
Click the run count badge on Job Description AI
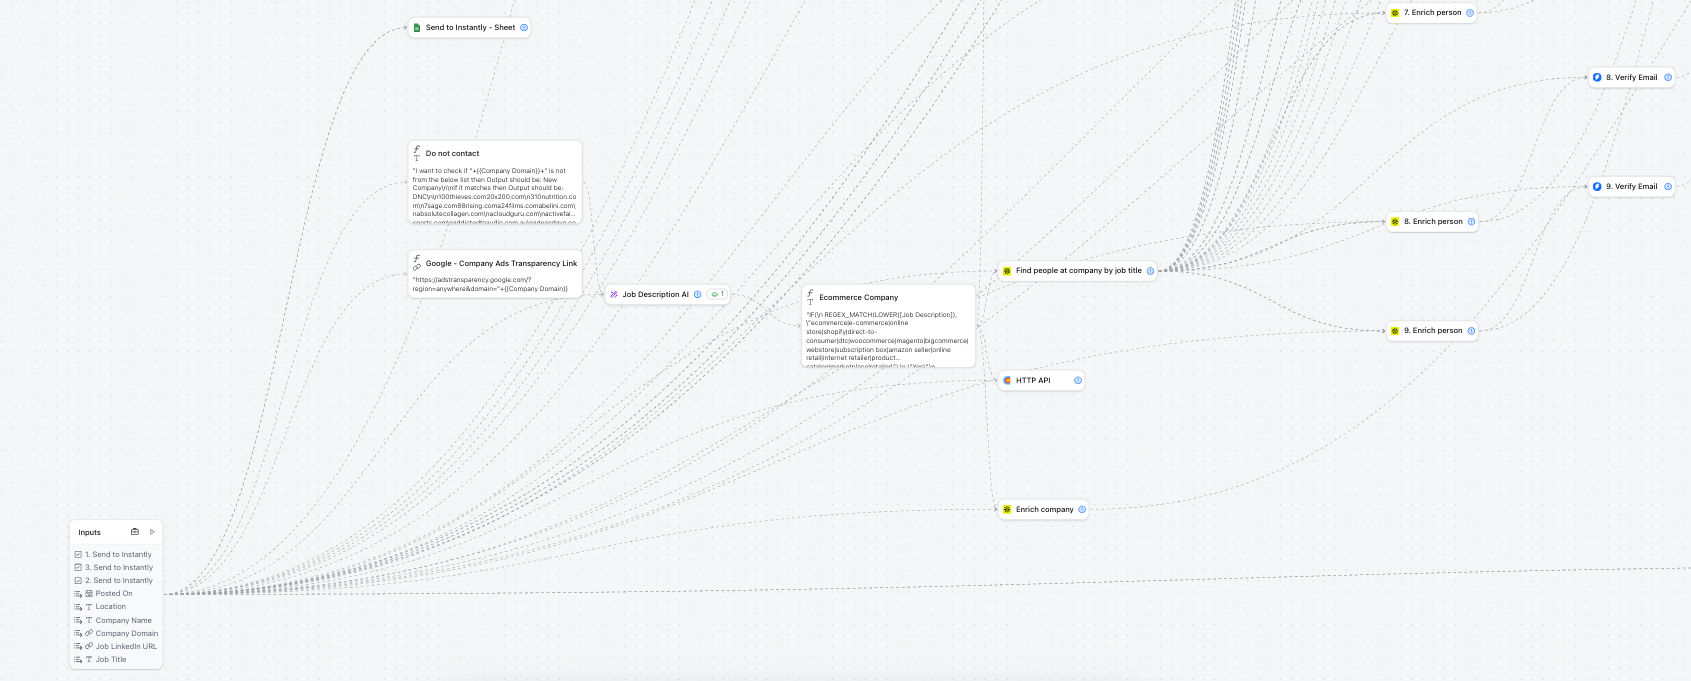point(717,295)
